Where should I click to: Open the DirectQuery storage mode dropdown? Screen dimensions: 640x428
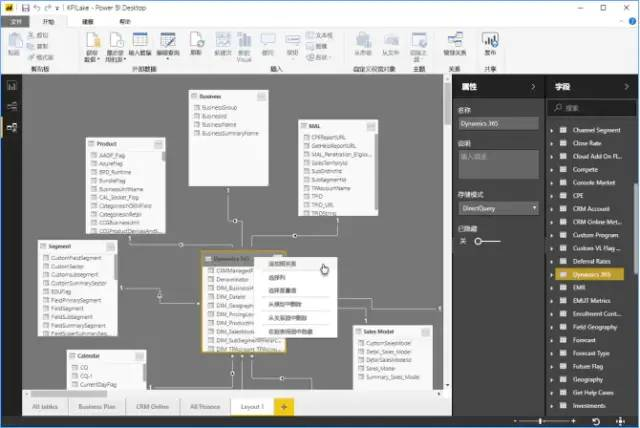[x=498, y=208]
